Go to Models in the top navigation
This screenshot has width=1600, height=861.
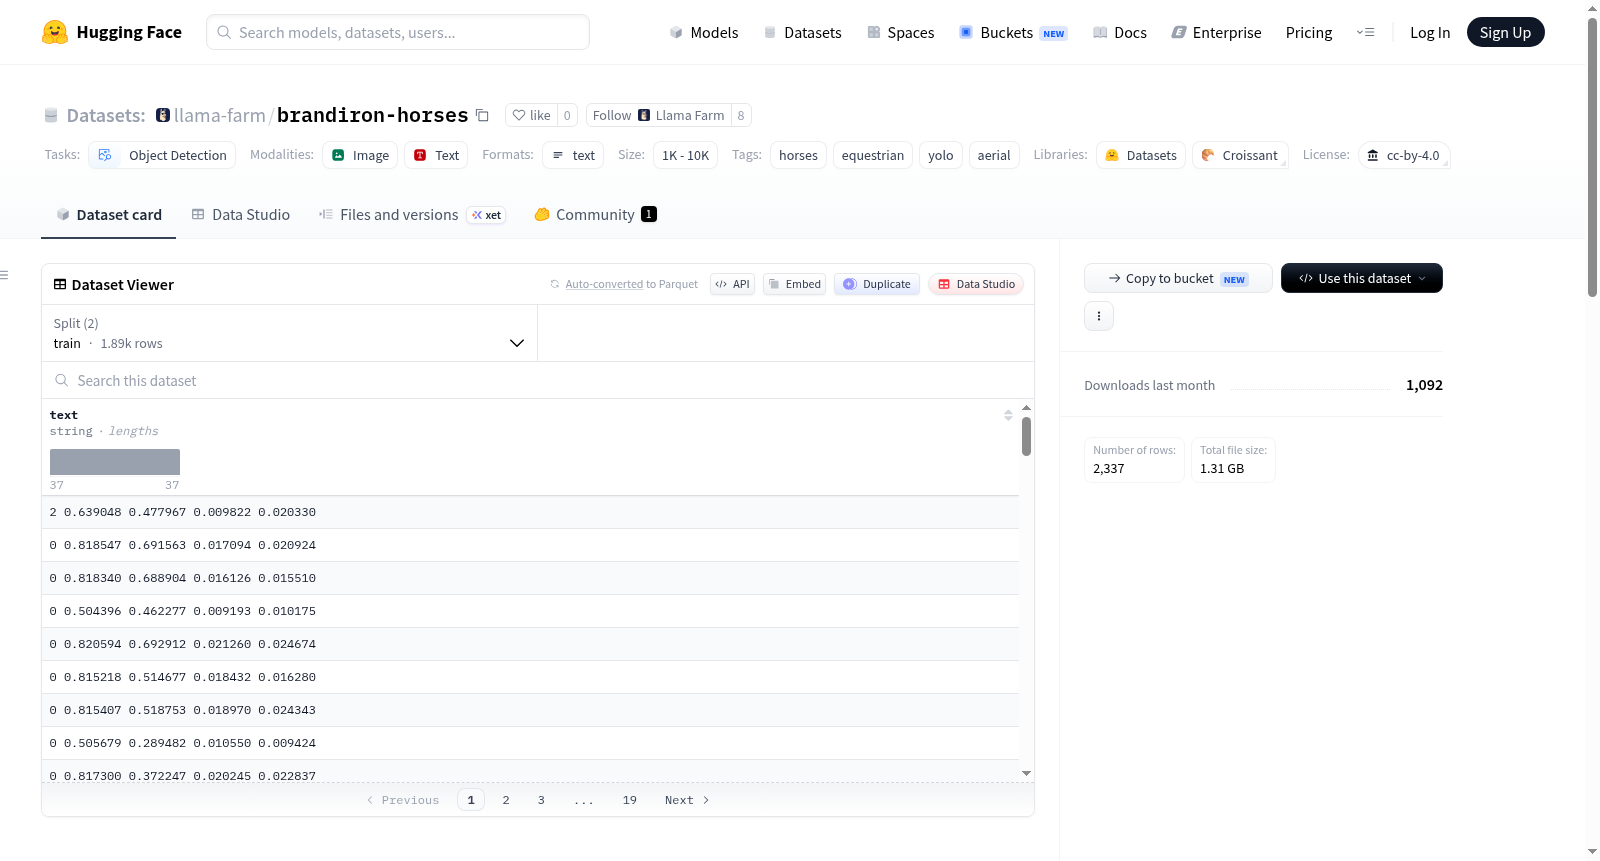(x=704, y=32)
